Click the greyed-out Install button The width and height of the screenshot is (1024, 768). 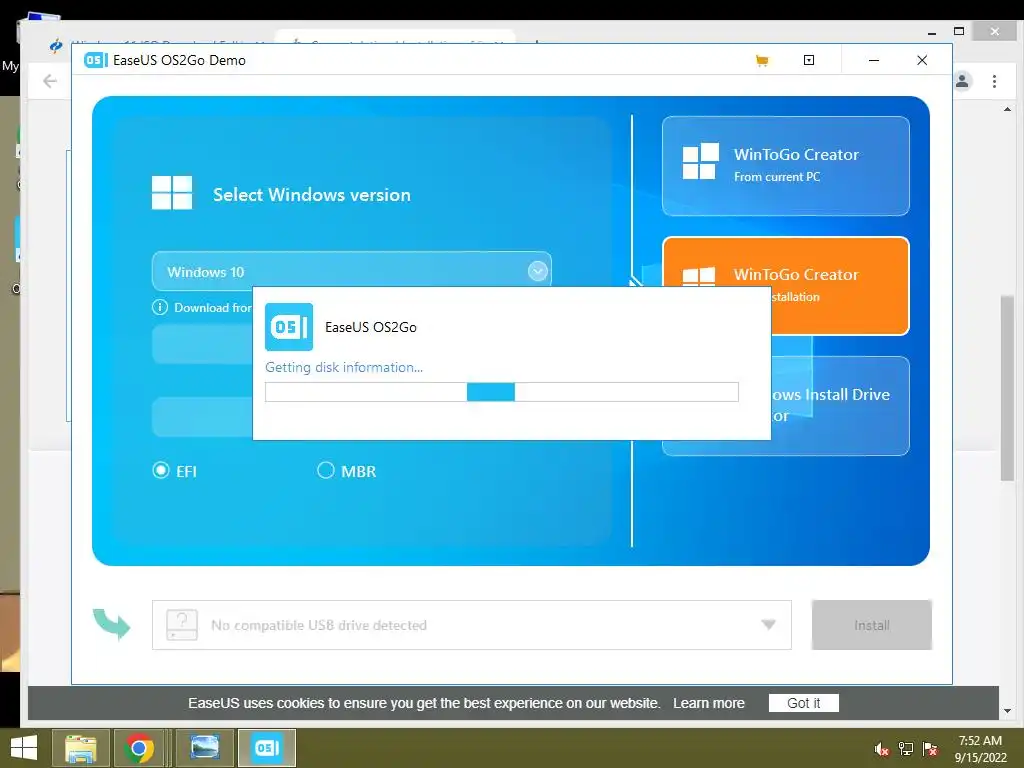tap(871, 625)
